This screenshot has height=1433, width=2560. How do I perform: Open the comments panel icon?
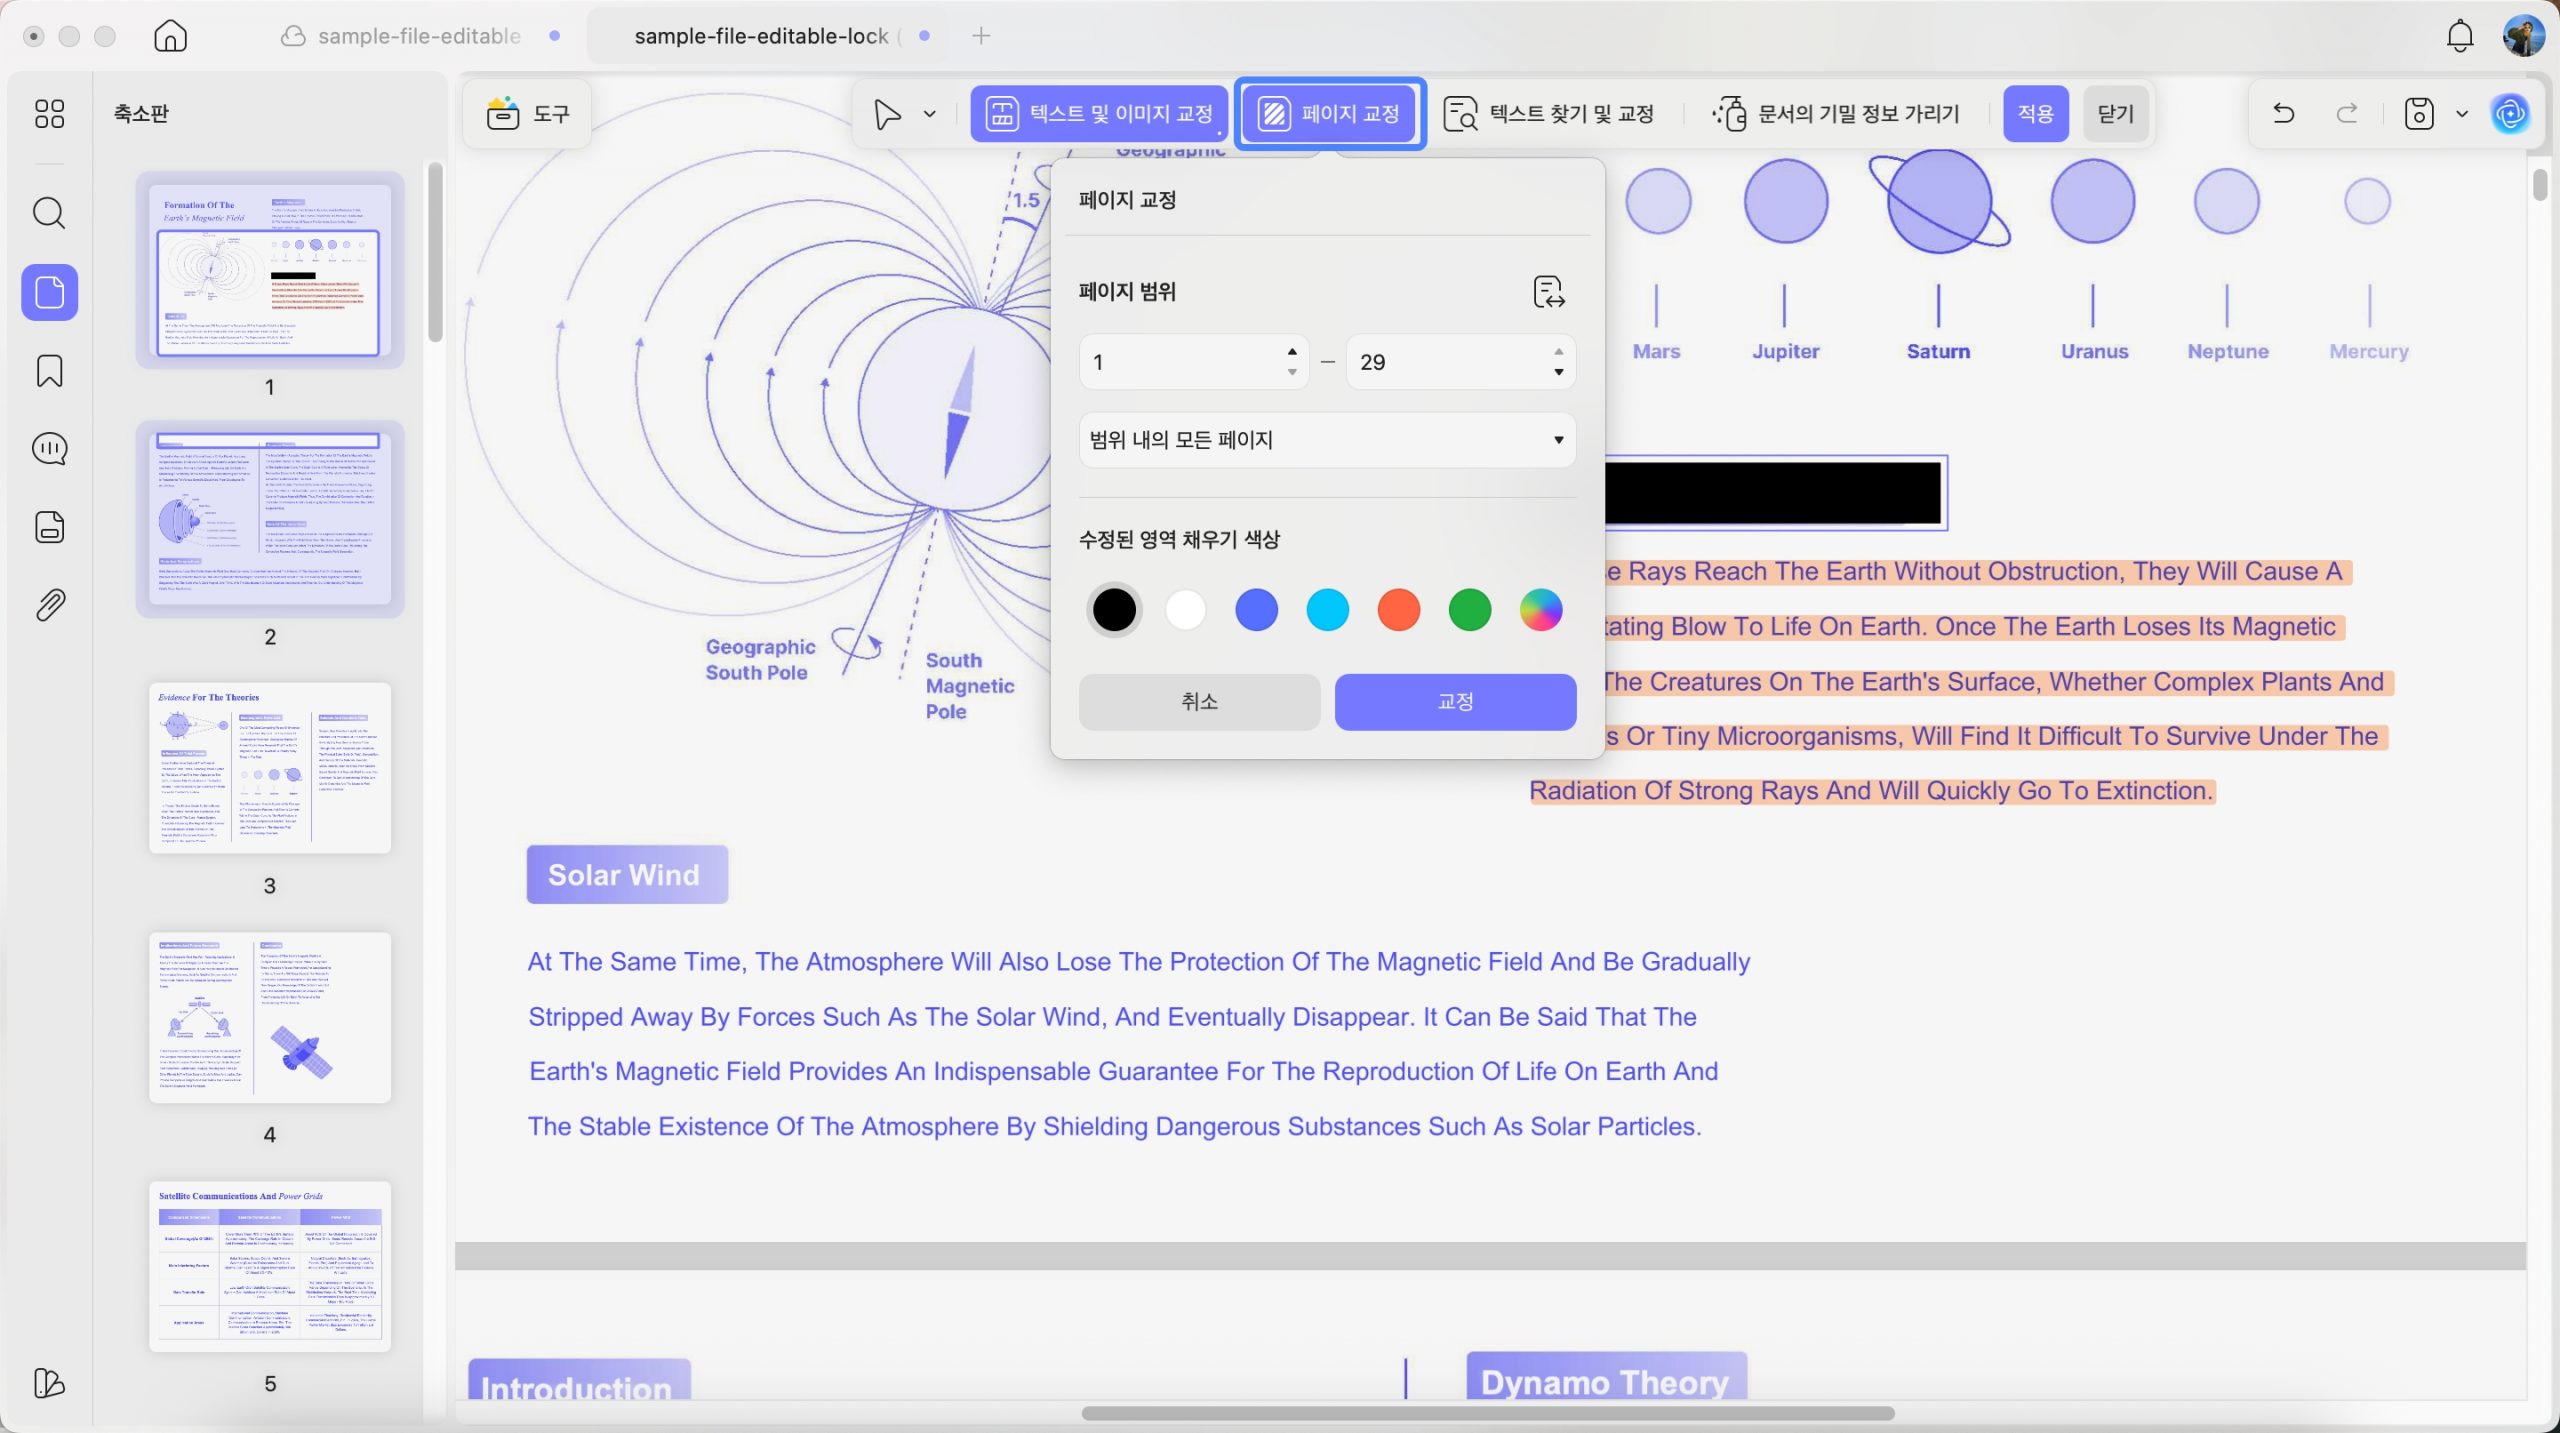(x=49, y=449)
